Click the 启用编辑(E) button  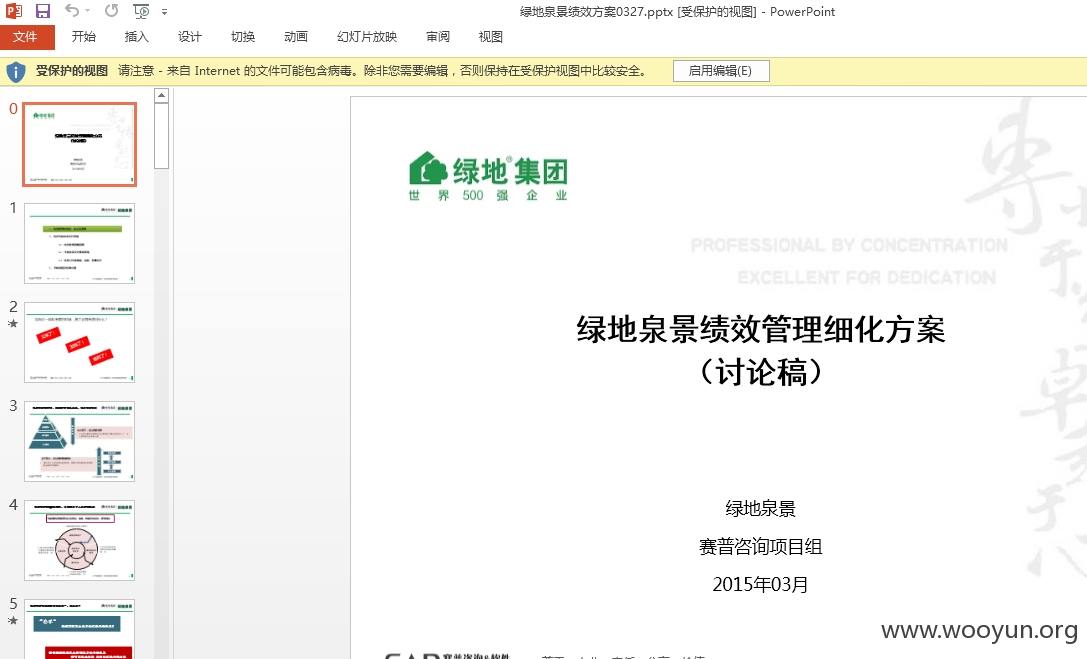click(721, 71)
